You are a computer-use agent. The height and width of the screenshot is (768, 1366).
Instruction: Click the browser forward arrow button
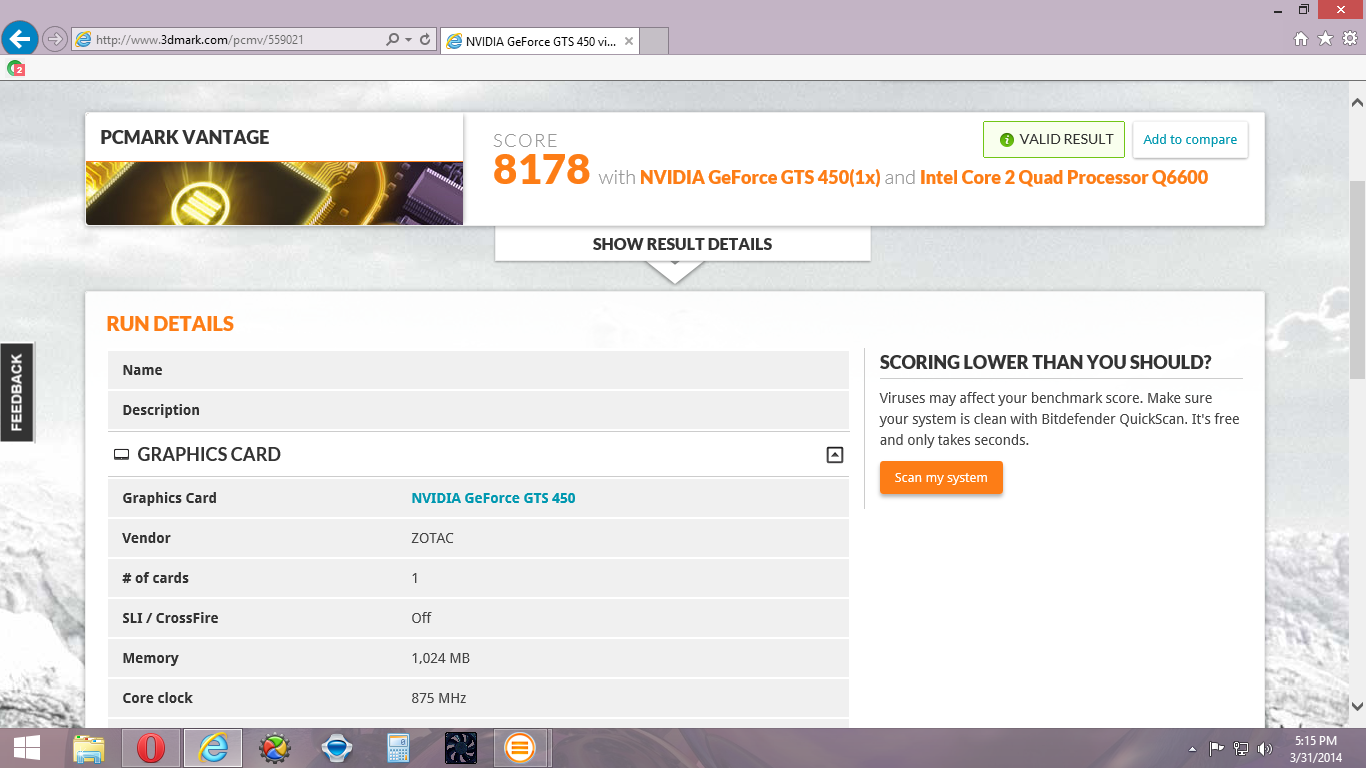(x=55, y=39)
